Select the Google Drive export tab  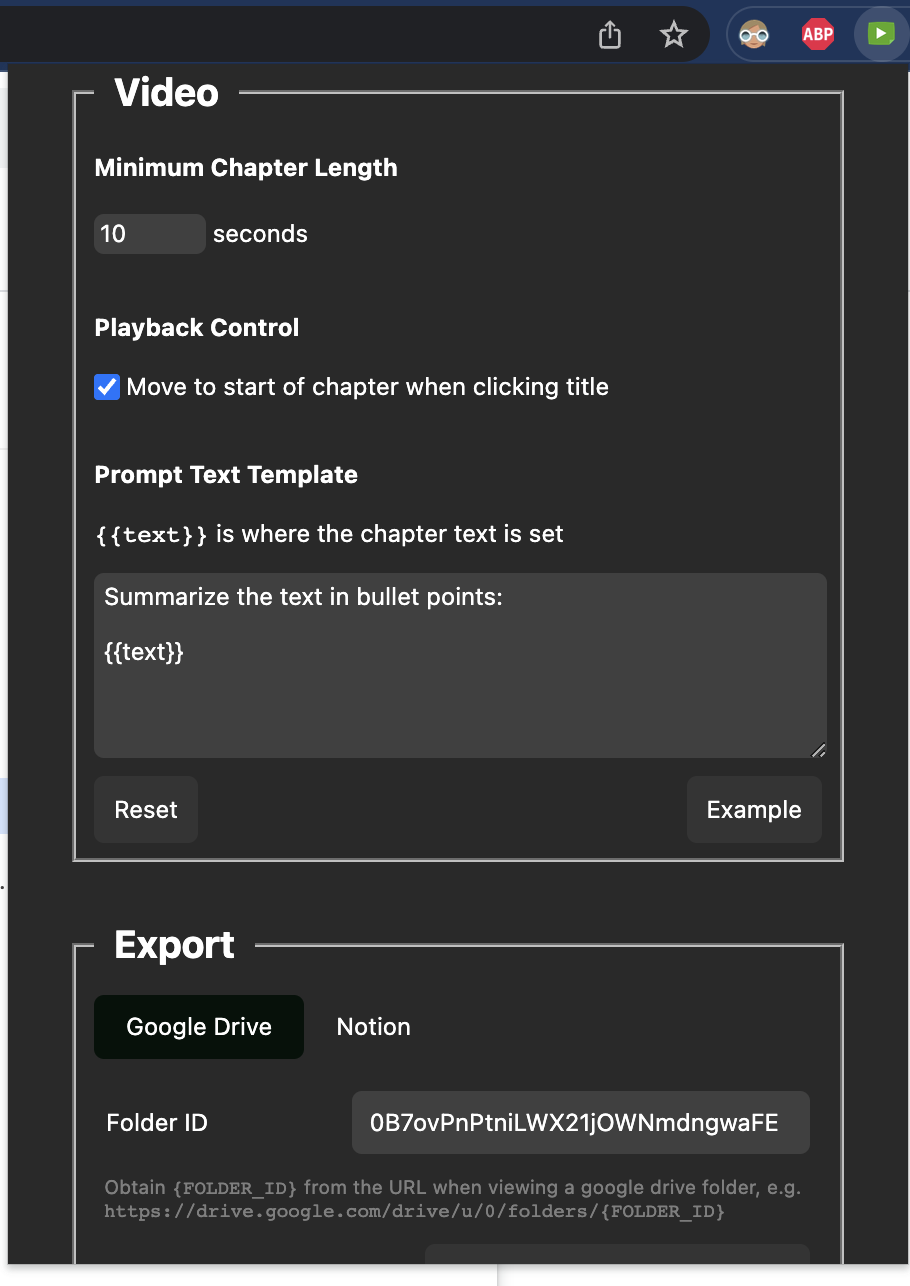tap(198, 1026)
